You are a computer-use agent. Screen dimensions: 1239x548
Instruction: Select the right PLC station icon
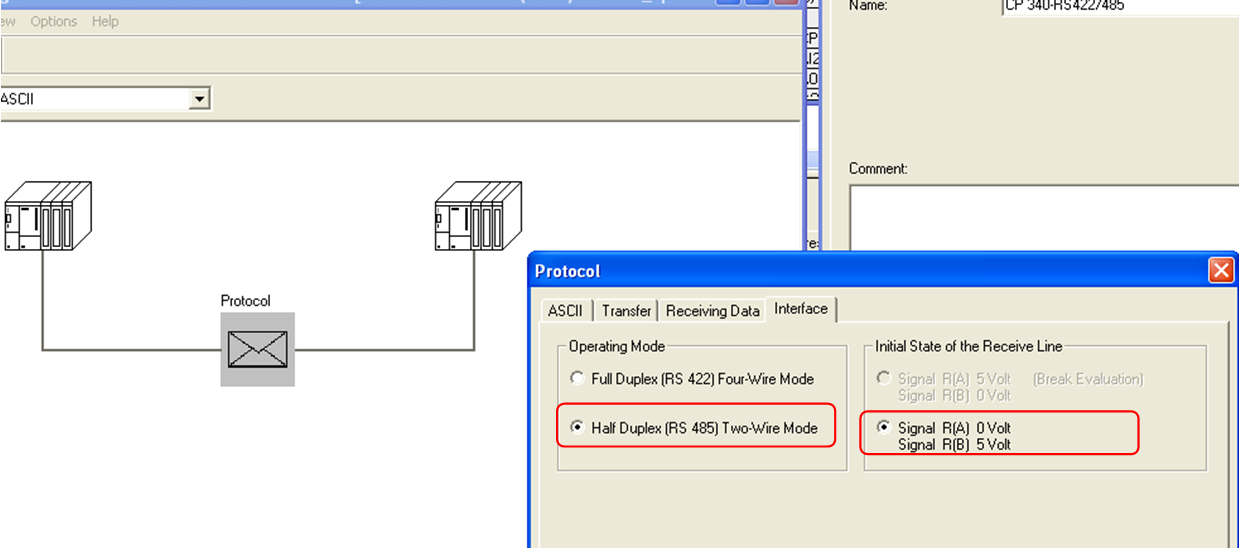[x=477, y=215]
